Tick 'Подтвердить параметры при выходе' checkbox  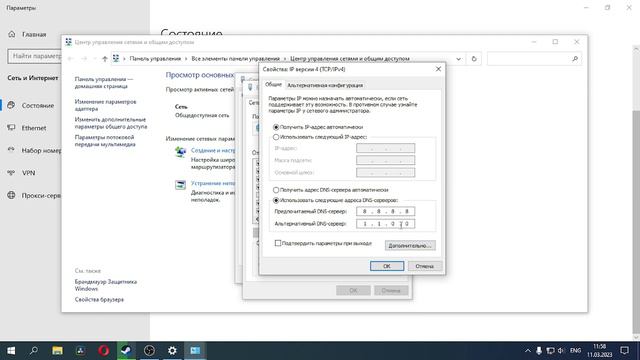point(278,243)
